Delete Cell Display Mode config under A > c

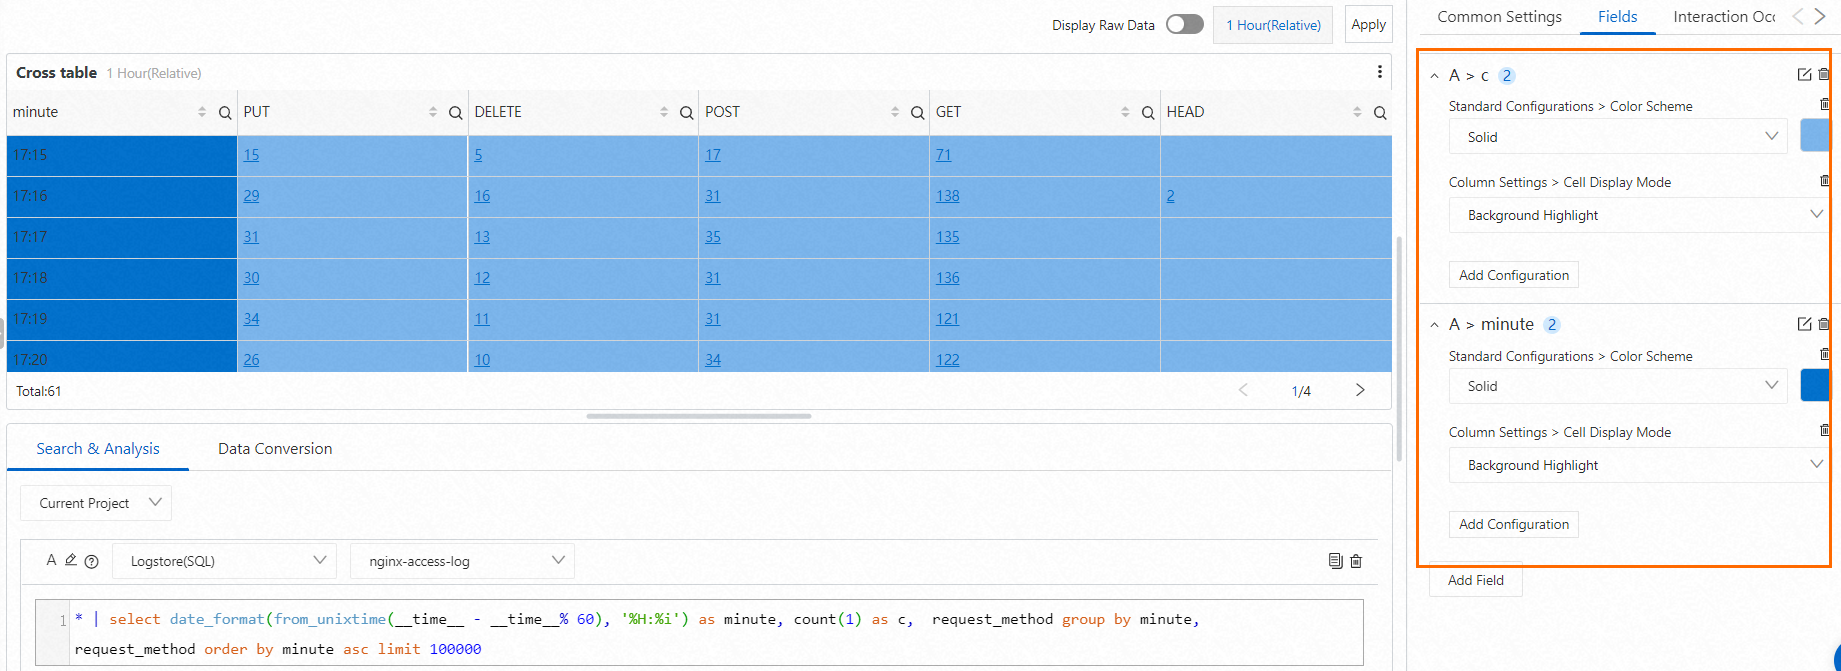coord(1825,180)
